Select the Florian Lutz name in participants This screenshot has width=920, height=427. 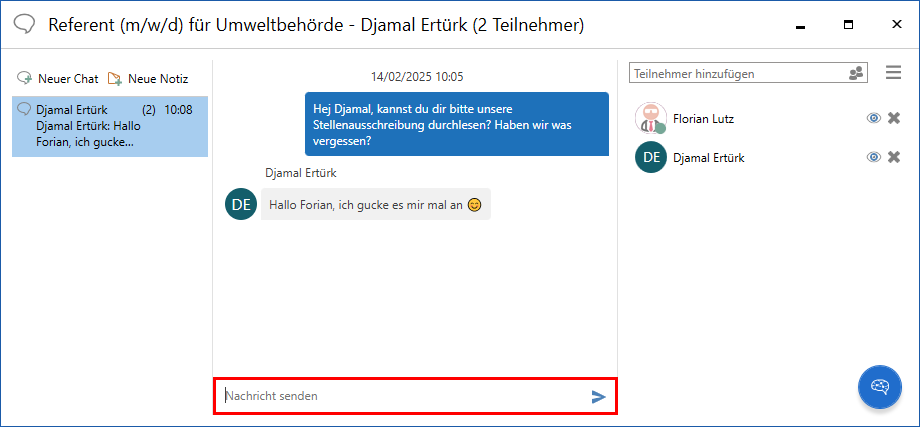point(703,118)
